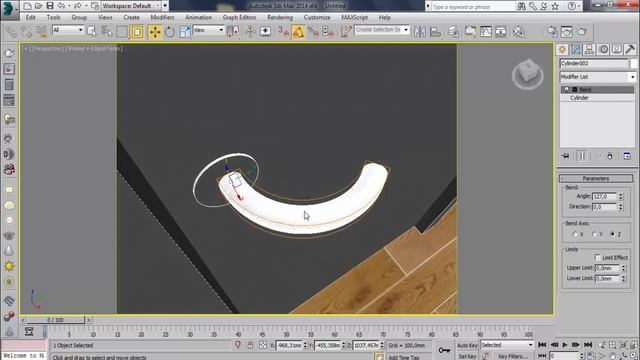Switch to the Modify command panel tab

[576, 49]
